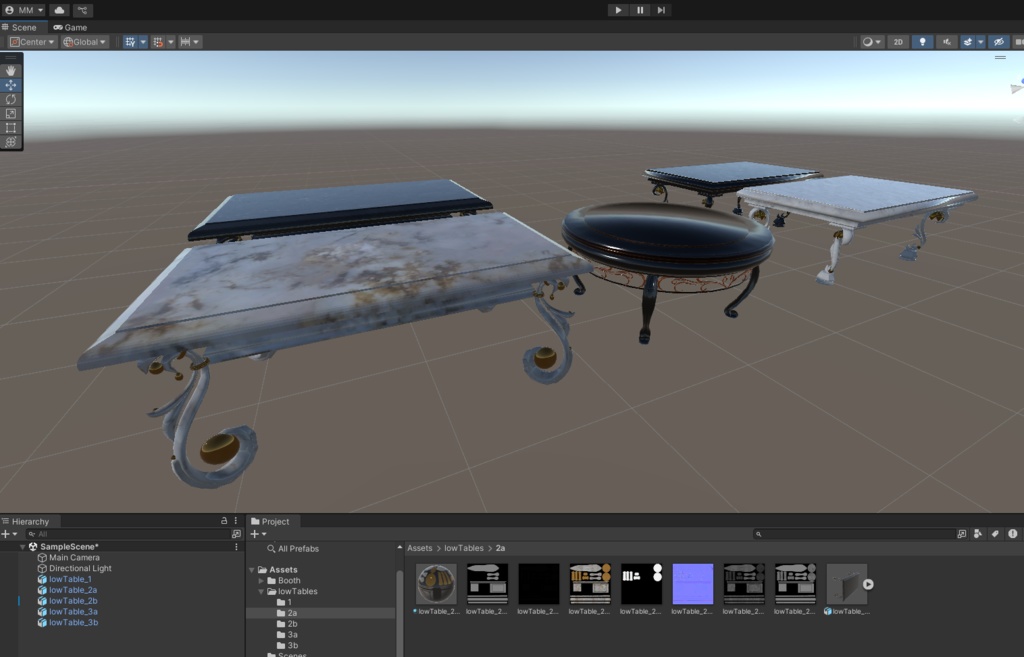Click lowTables in the breadcrumb path
This screenshot has width=1024, height=657.
(464, 548)
